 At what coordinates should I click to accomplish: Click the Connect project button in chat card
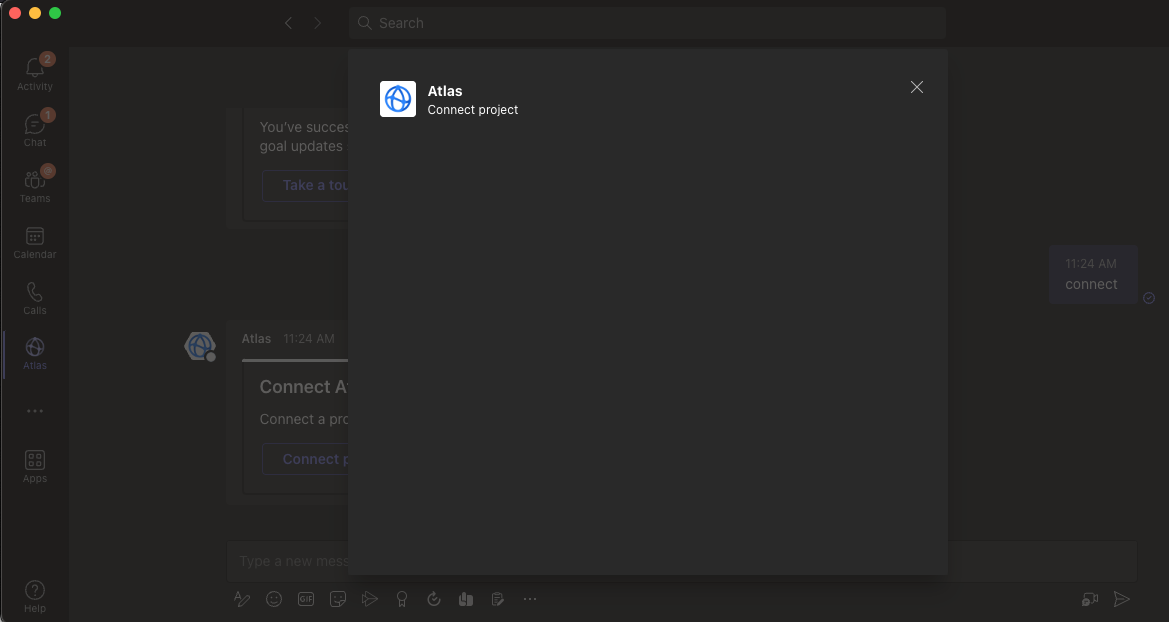(306, 459)
